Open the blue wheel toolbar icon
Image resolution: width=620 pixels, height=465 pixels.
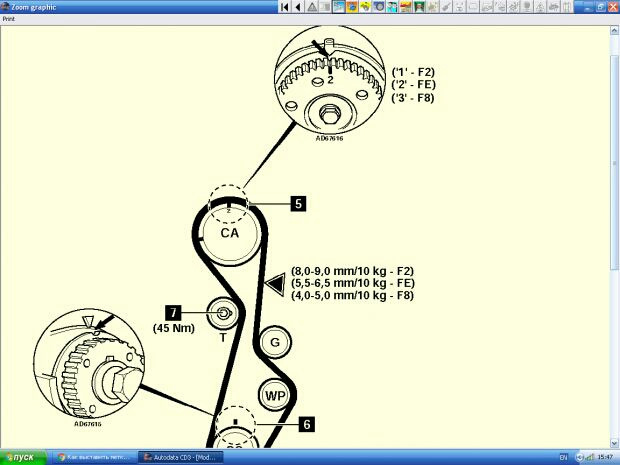click(x=379, y=7)
